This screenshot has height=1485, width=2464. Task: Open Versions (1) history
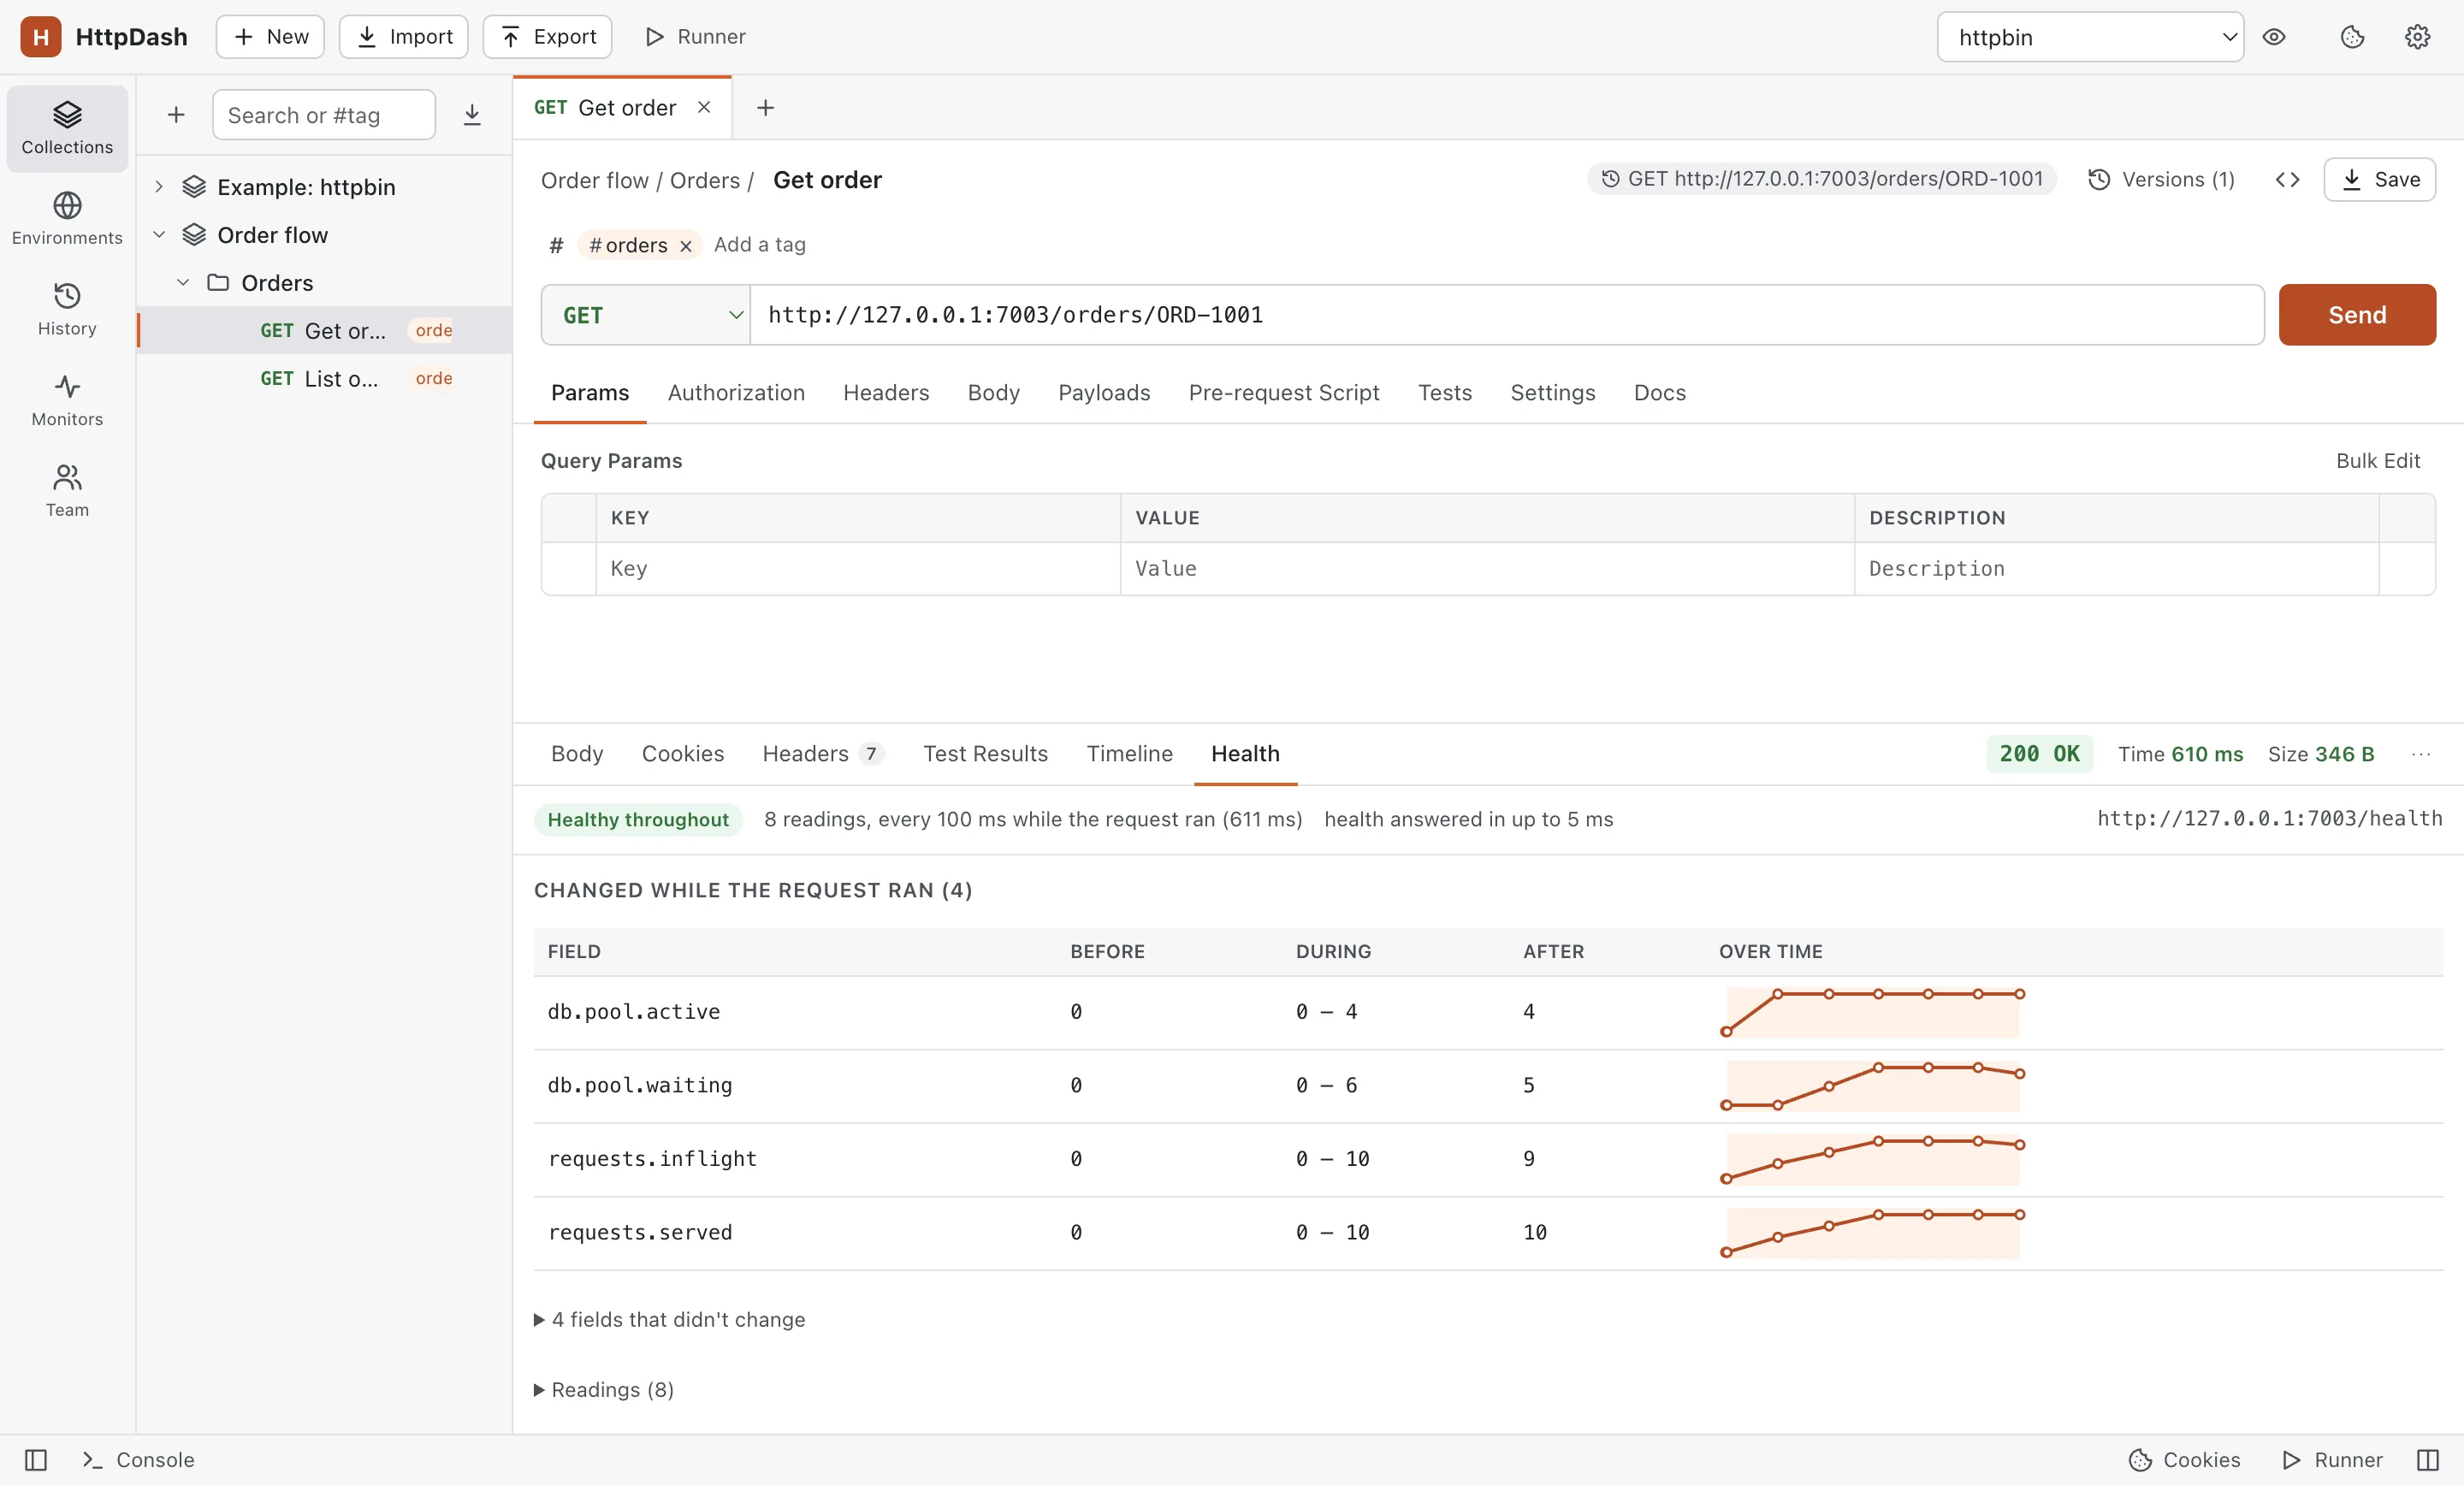pos(2161,180)
